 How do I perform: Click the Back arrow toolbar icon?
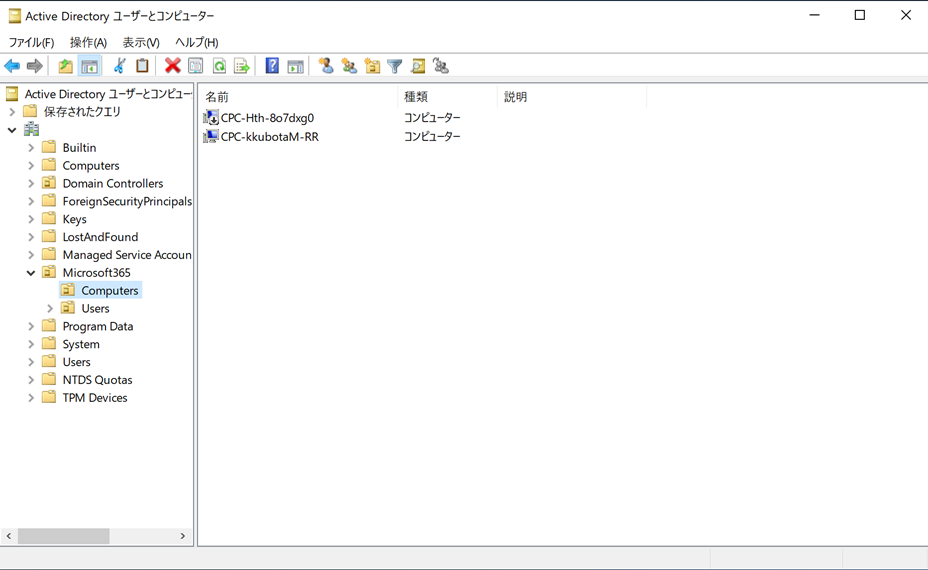(x=12, y=66)
